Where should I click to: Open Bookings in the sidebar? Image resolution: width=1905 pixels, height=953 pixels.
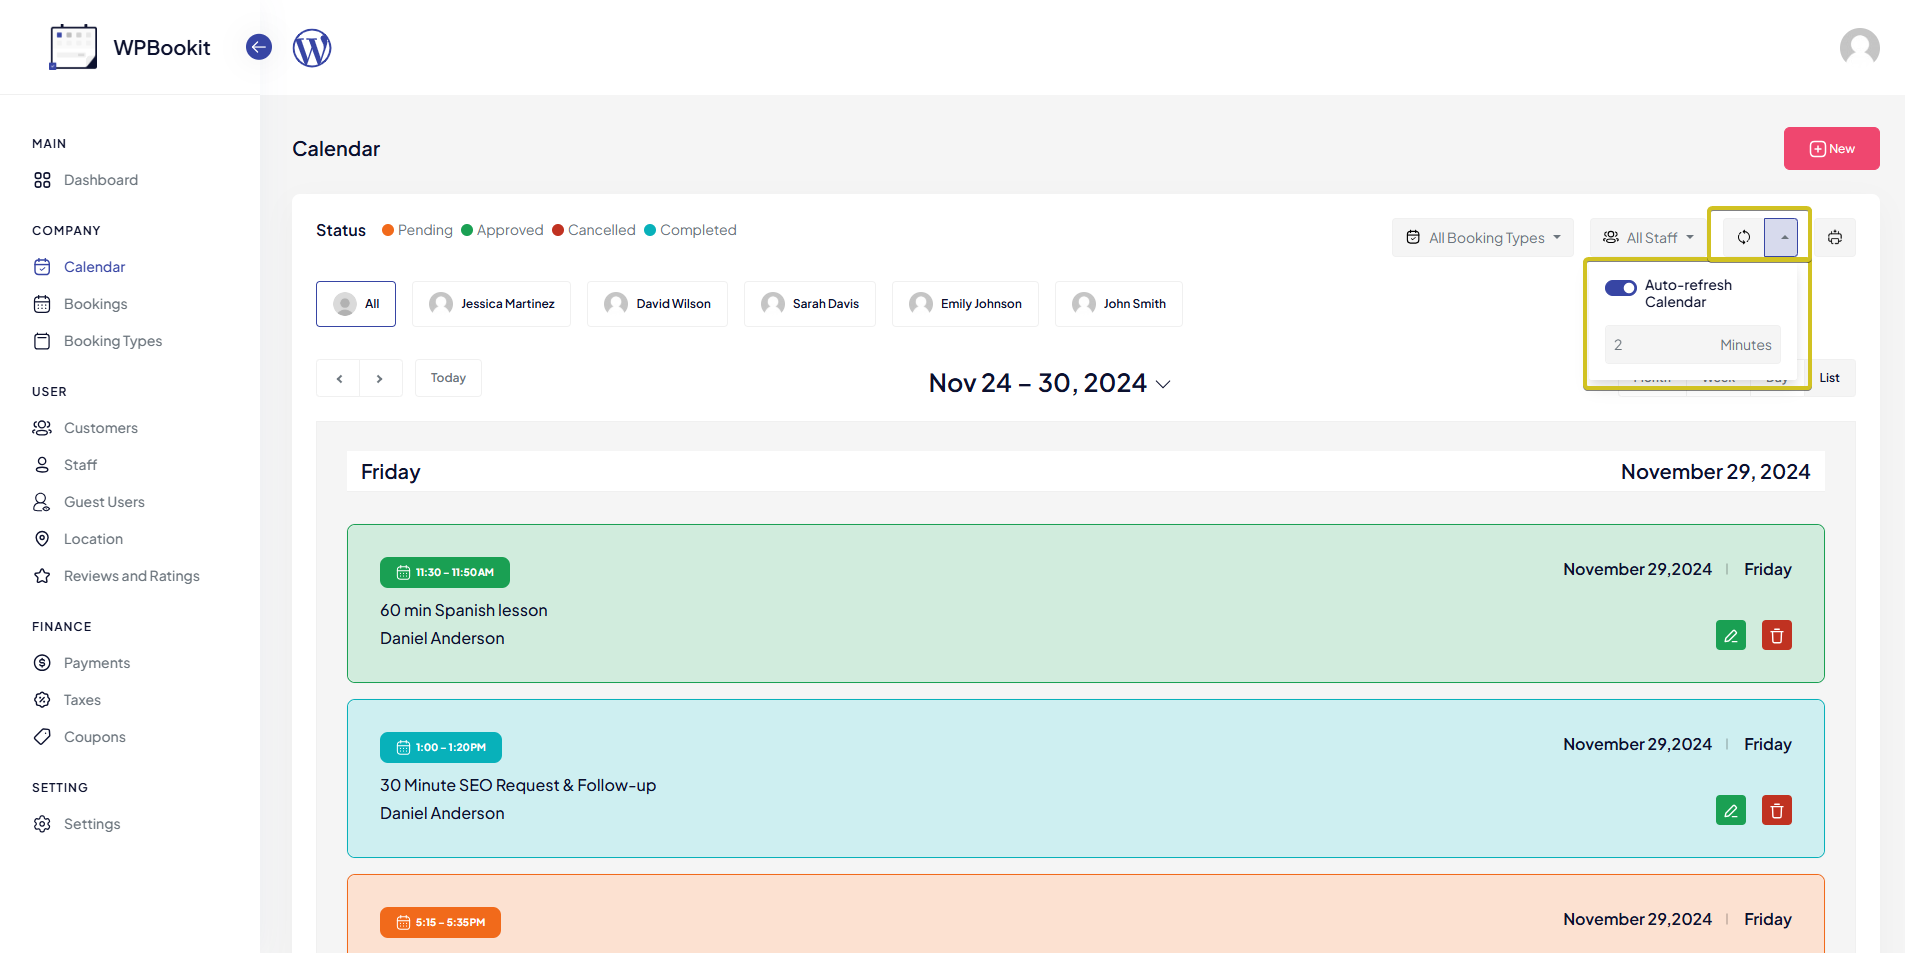point(95,304)
